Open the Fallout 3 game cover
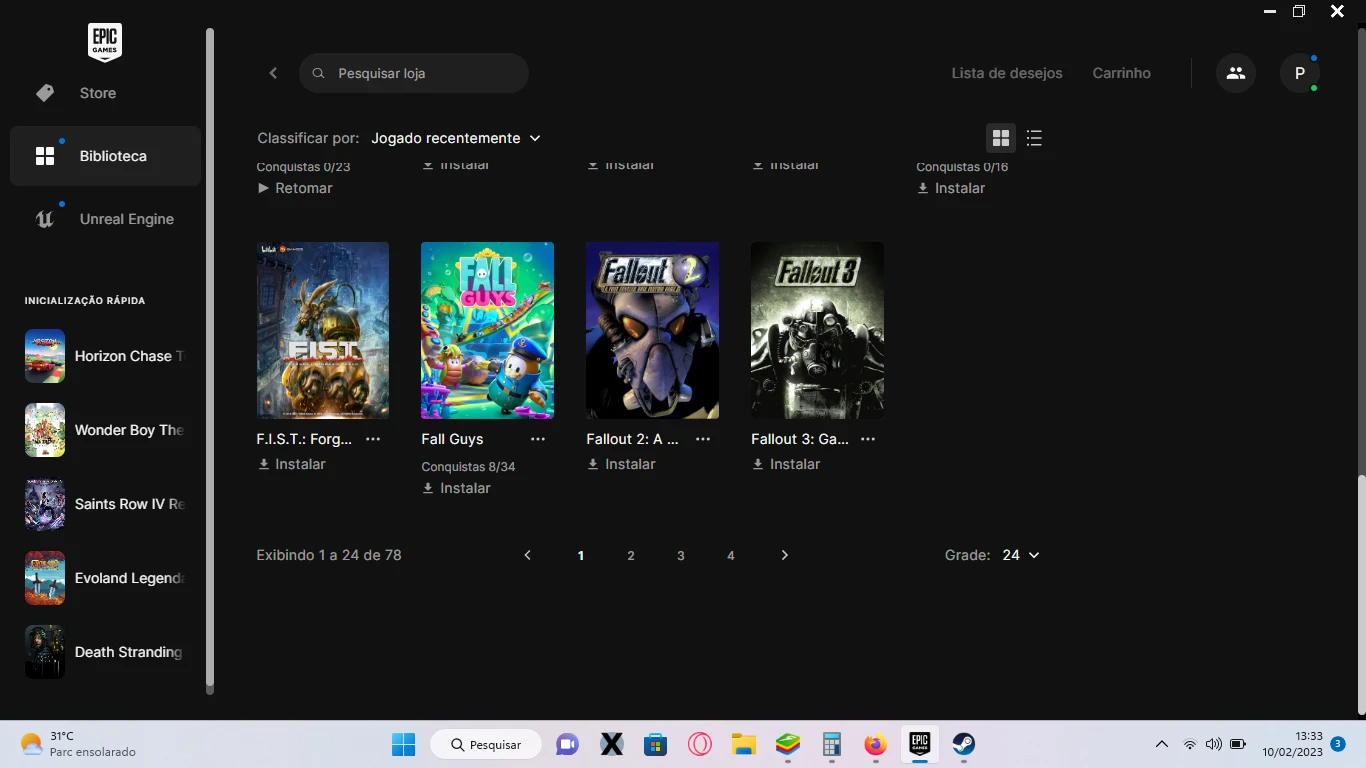Image resolution: width=1366 pixels, height=768 pixels. [x=817, y=330]
